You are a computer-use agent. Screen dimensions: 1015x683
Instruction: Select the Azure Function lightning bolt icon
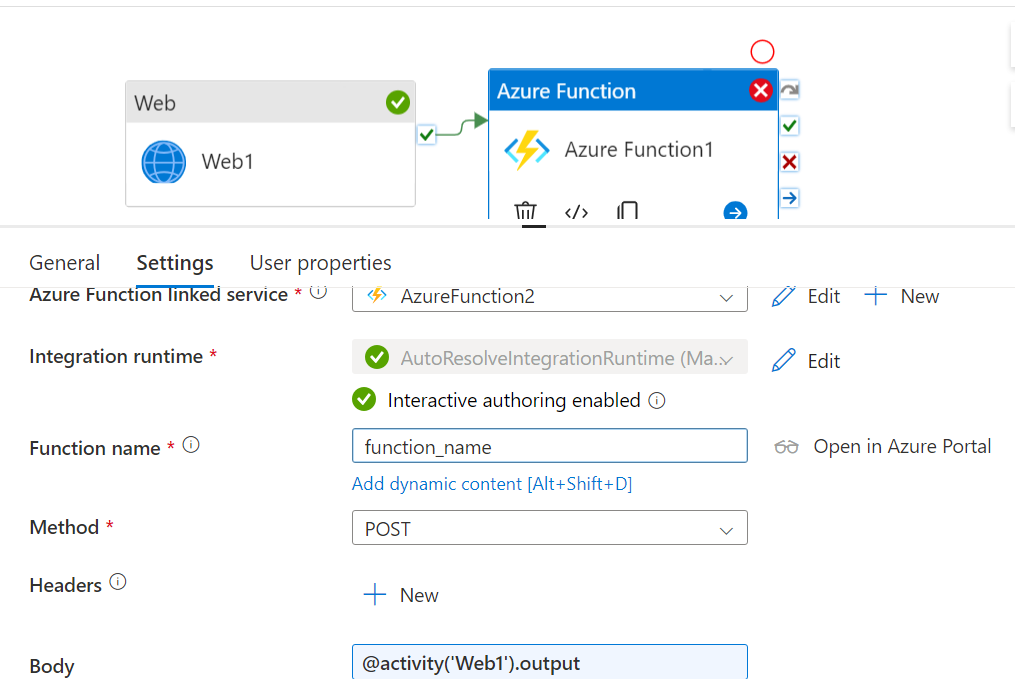[526, 150]
